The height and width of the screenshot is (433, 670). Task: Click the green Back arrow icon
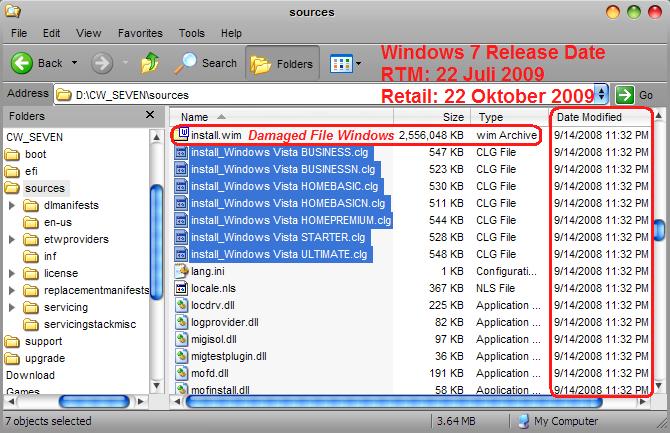(21, 63)
